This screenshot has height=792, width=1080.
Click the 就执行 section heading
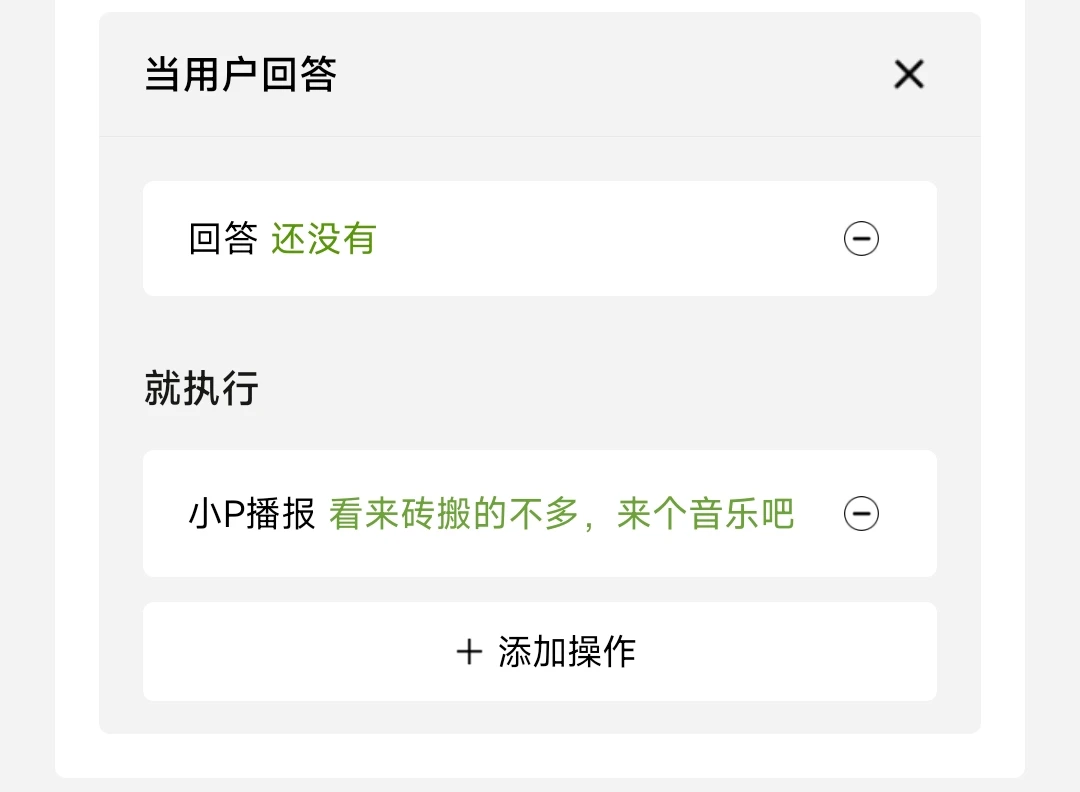click(201, 388)
